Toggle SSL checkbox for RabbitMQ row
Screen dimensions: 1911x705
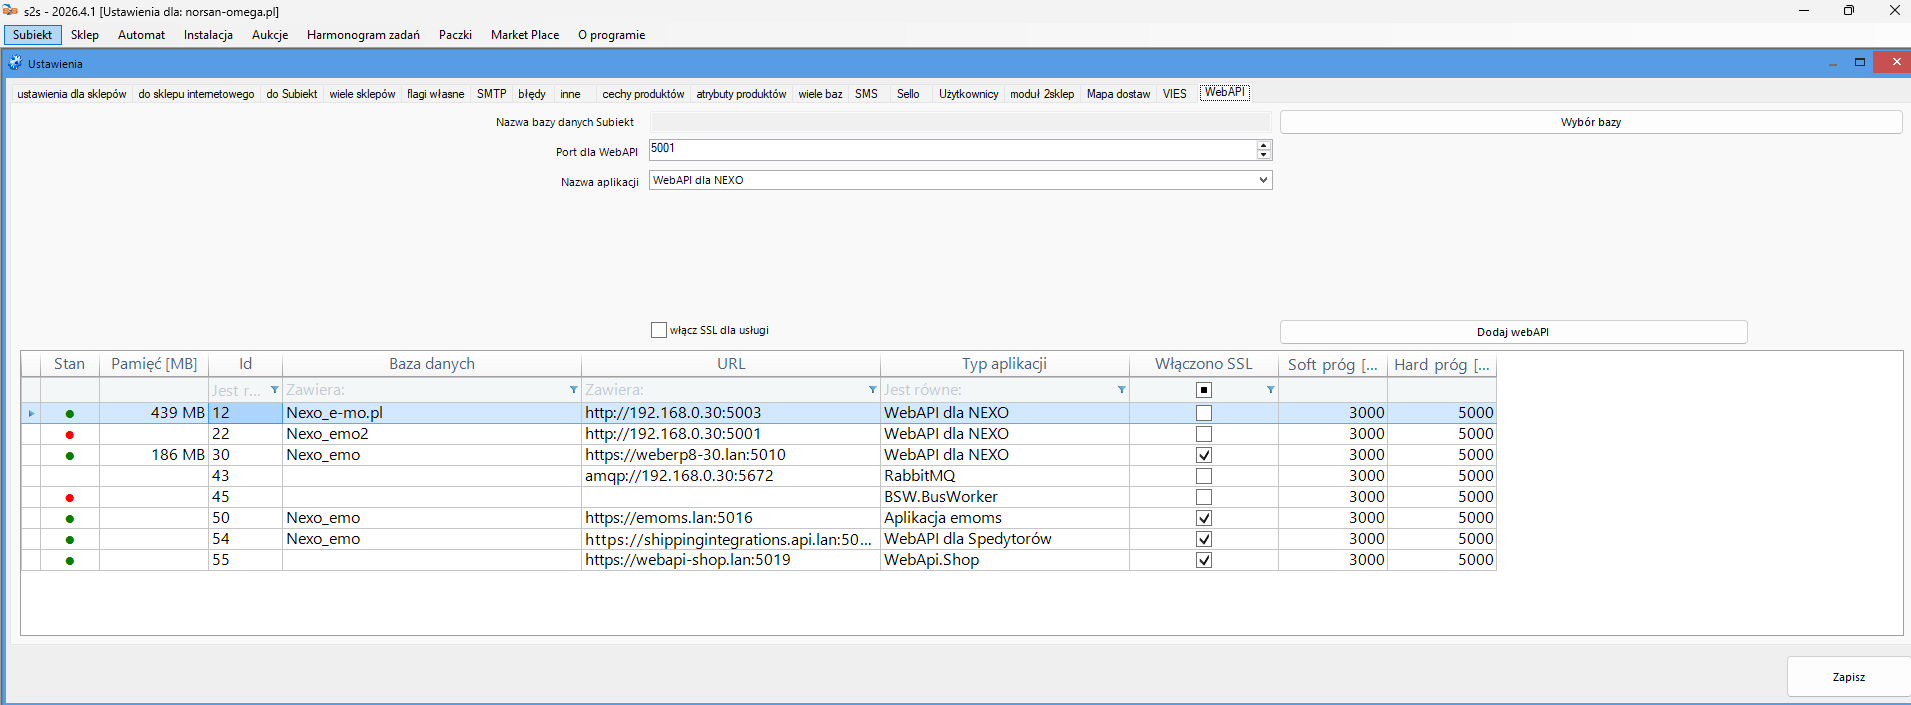click(x=1204, y=476)
